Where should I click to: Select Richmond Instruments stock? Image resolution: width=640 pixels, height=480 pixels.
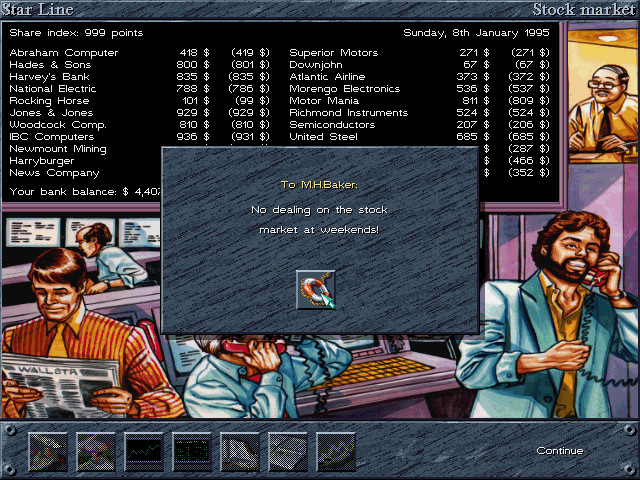point(419,113)
